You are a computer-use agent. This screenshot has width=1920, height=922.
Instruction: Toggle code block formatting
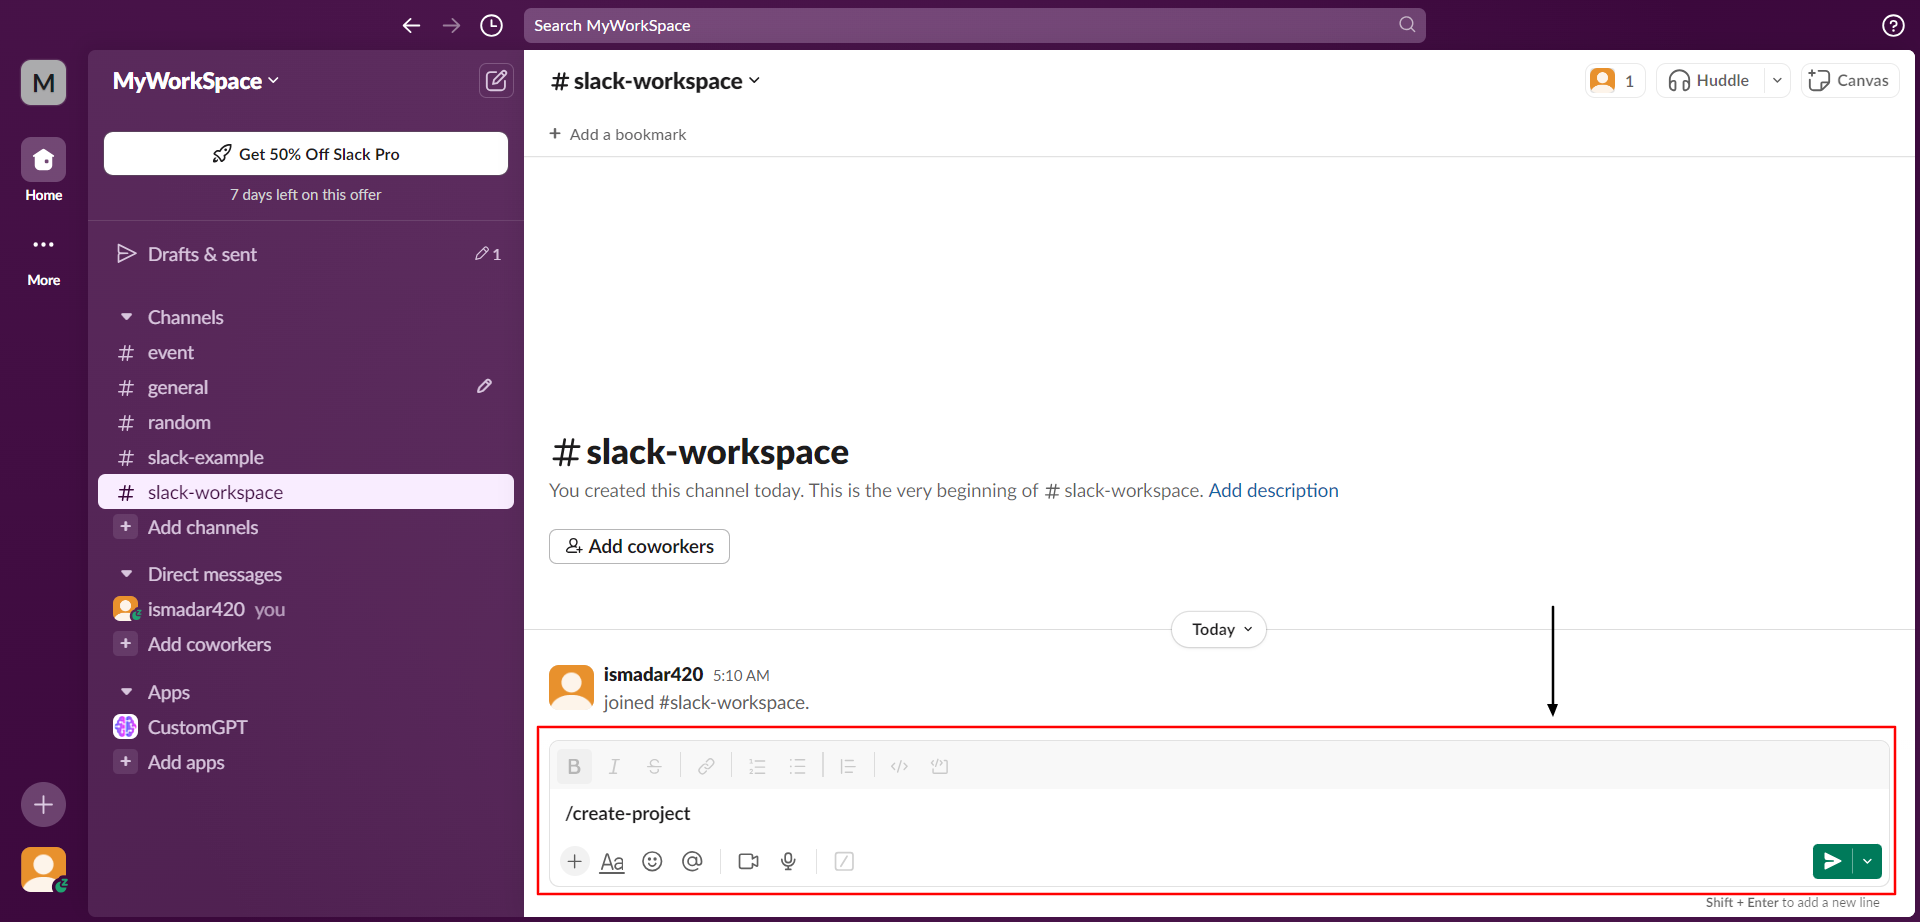pos(939,766)
